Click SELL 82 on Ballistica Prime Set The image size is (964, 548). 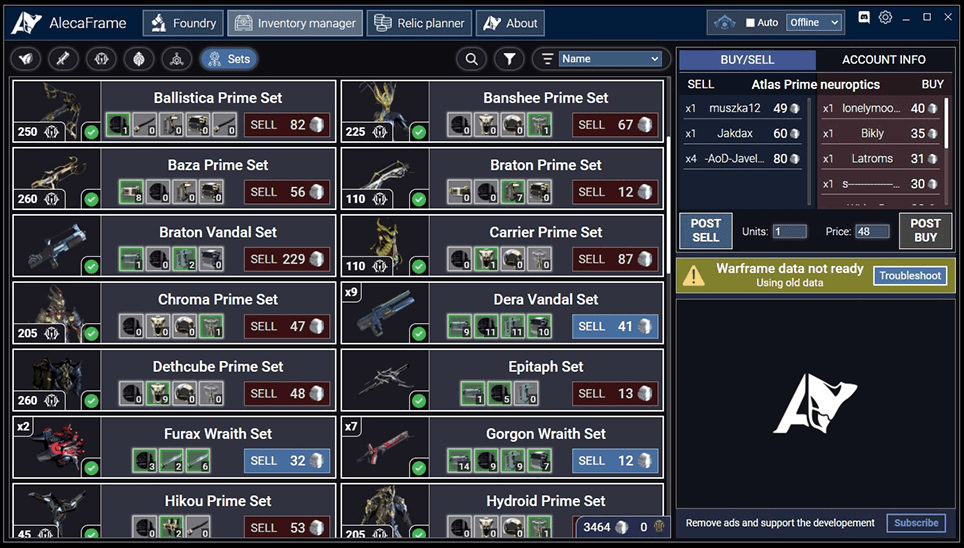286,125
